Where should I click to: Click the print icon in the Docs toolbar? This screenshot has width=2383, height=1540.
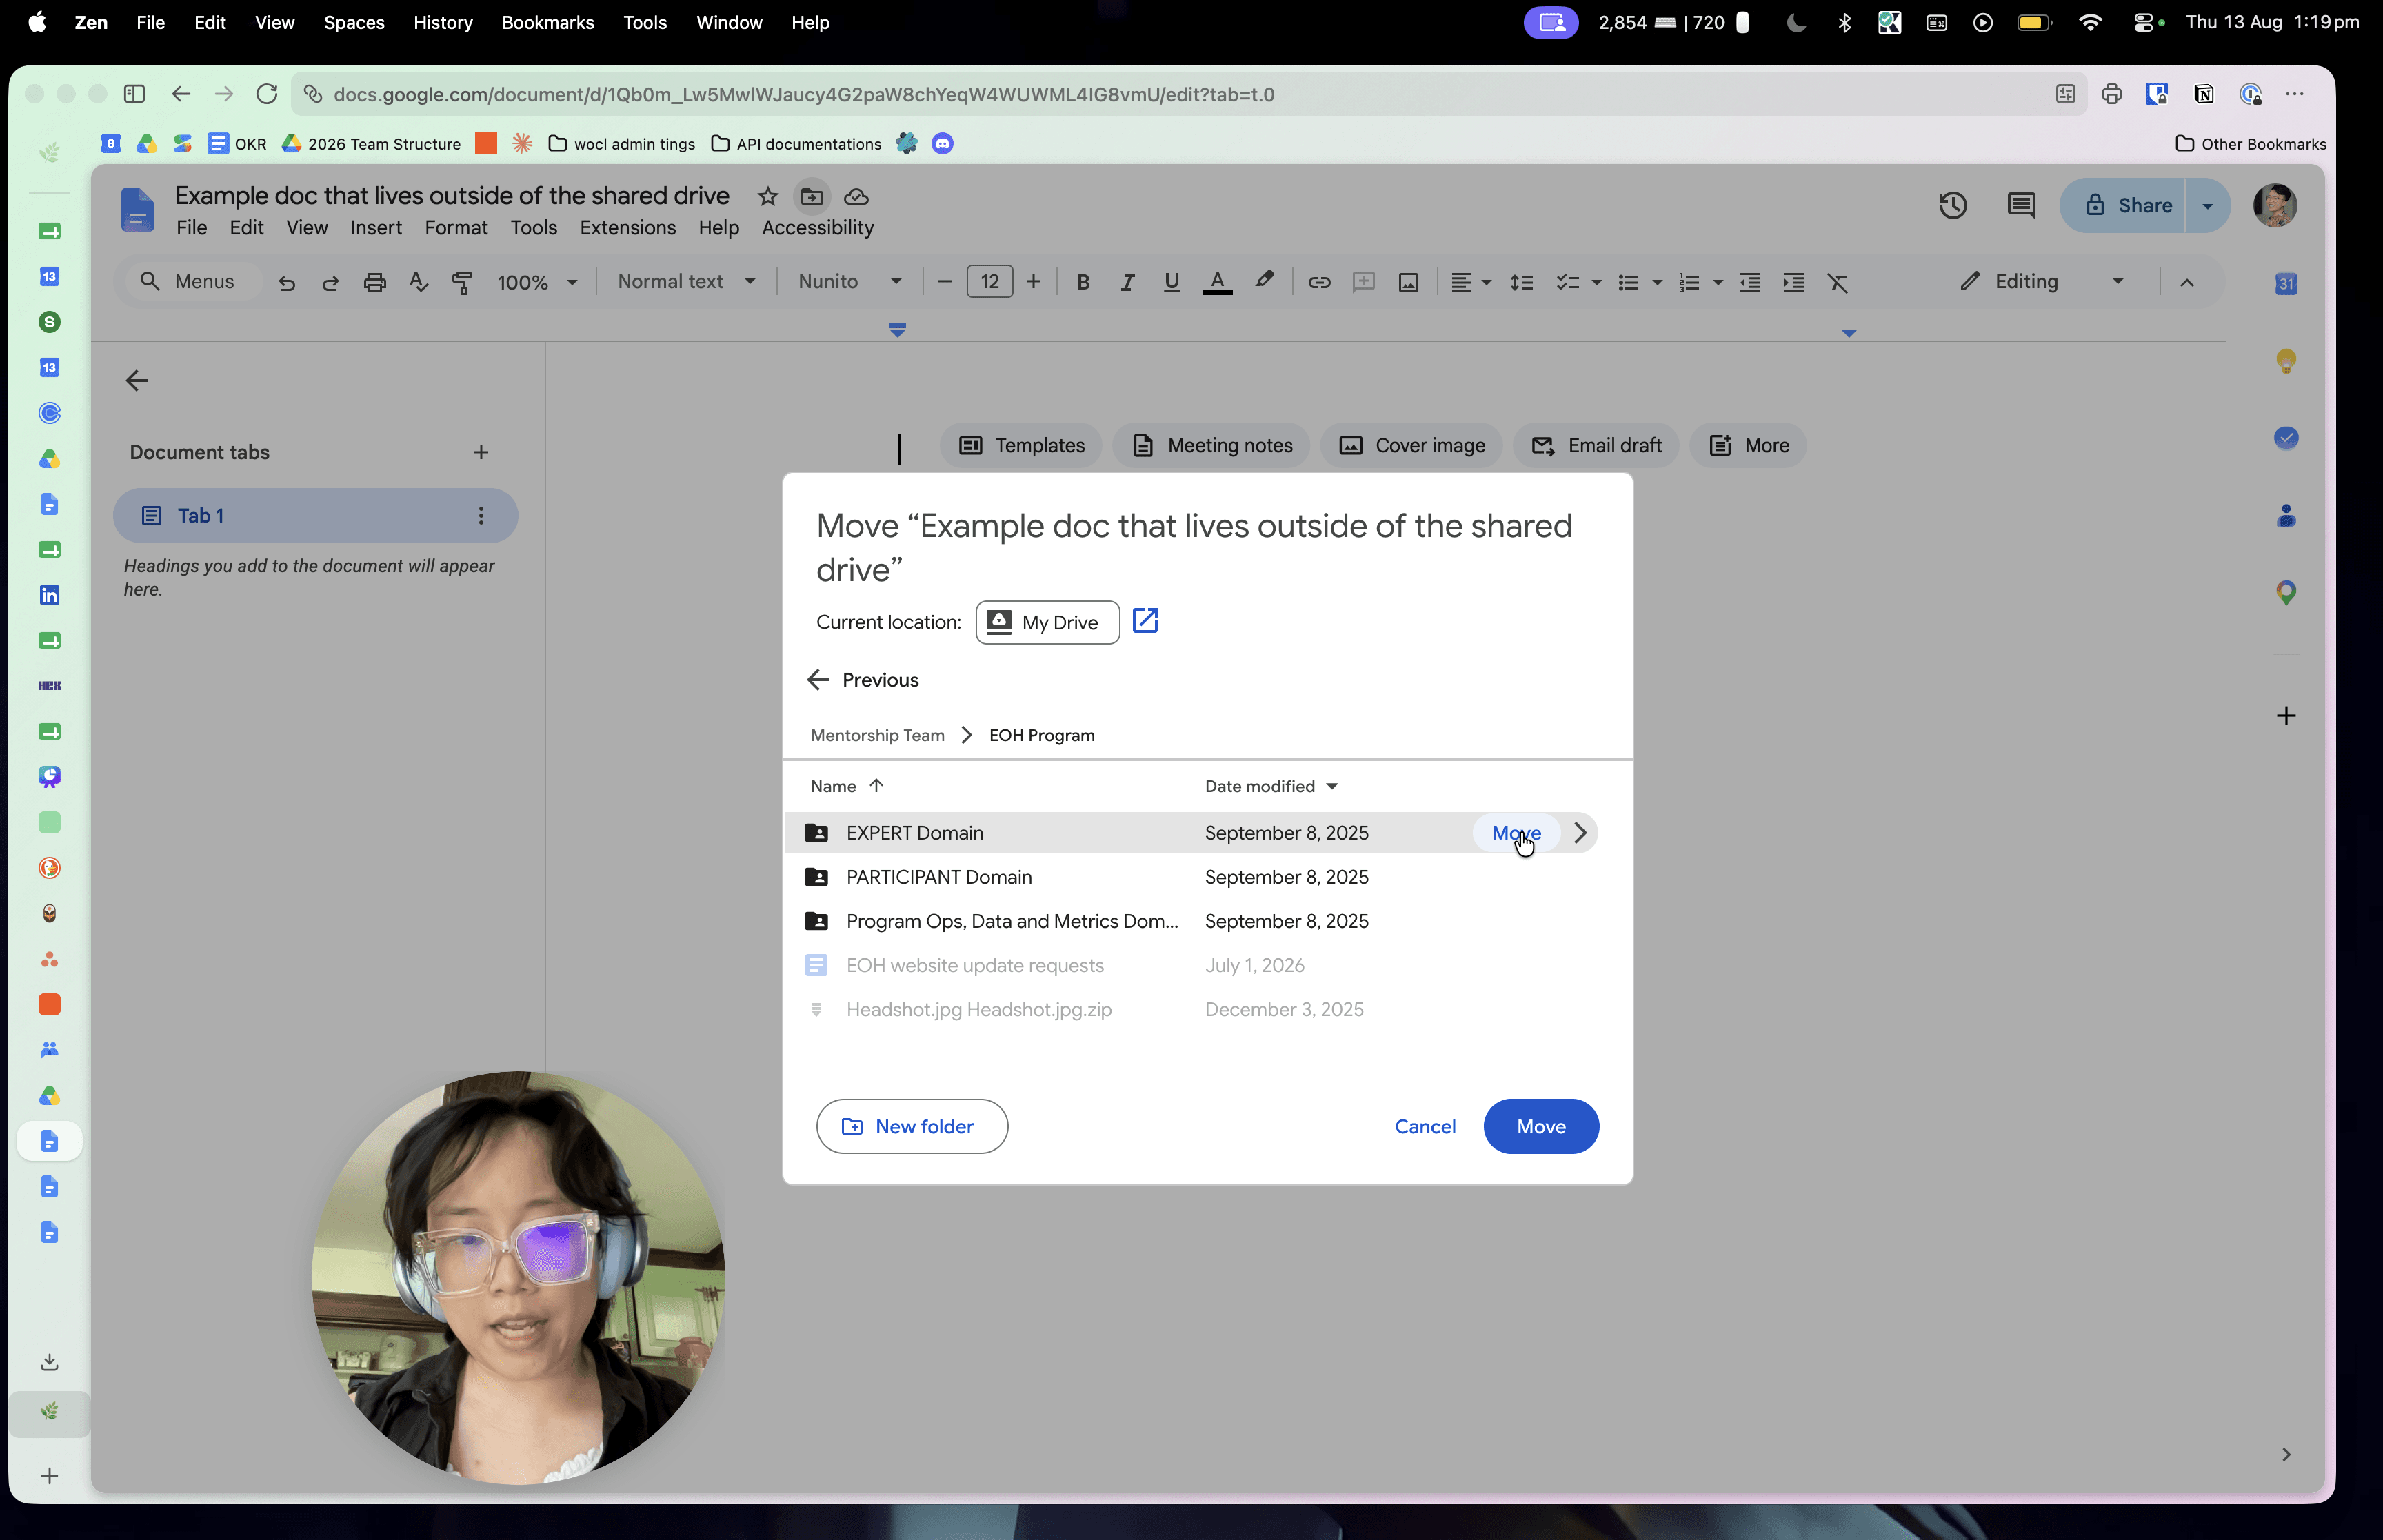pyautogui.click(x=375, y=283)
